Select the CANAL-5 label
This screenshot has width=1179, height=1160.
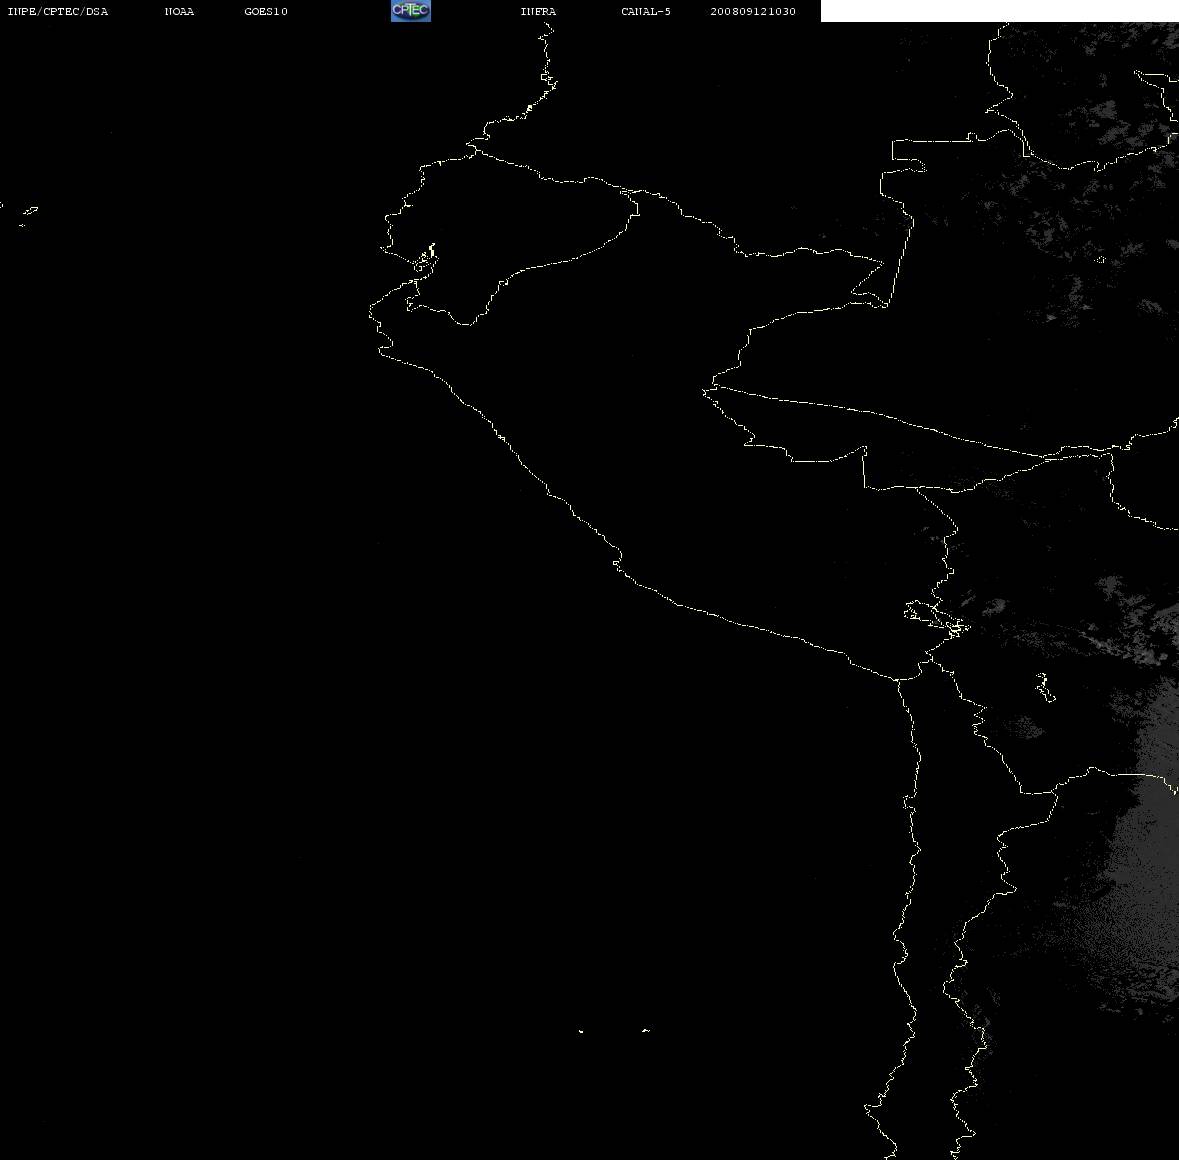click(x=646, y=11)
